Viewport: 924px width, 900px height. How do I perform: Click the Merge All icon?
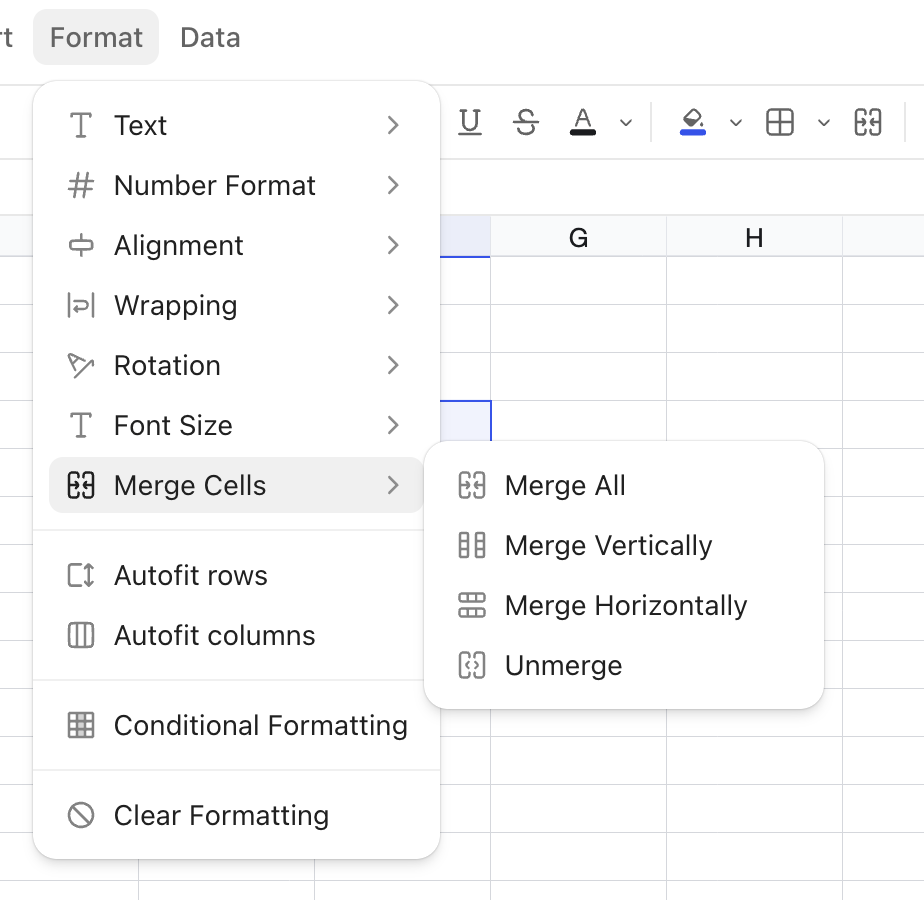coord(472,486)
